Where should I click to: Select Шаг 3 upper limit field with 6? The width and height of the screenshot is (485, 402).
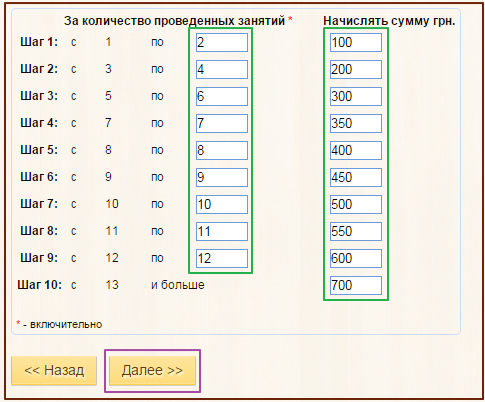click(x=222, y=96)
